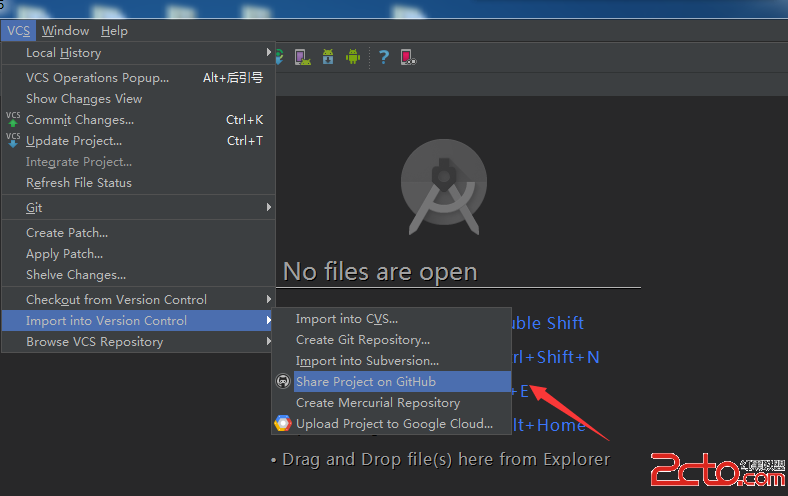The height and width of the screenshot is (496, 788).
Task: Launch Android Device Monitor from the toolbar
Action: click(x=353, y=57)
